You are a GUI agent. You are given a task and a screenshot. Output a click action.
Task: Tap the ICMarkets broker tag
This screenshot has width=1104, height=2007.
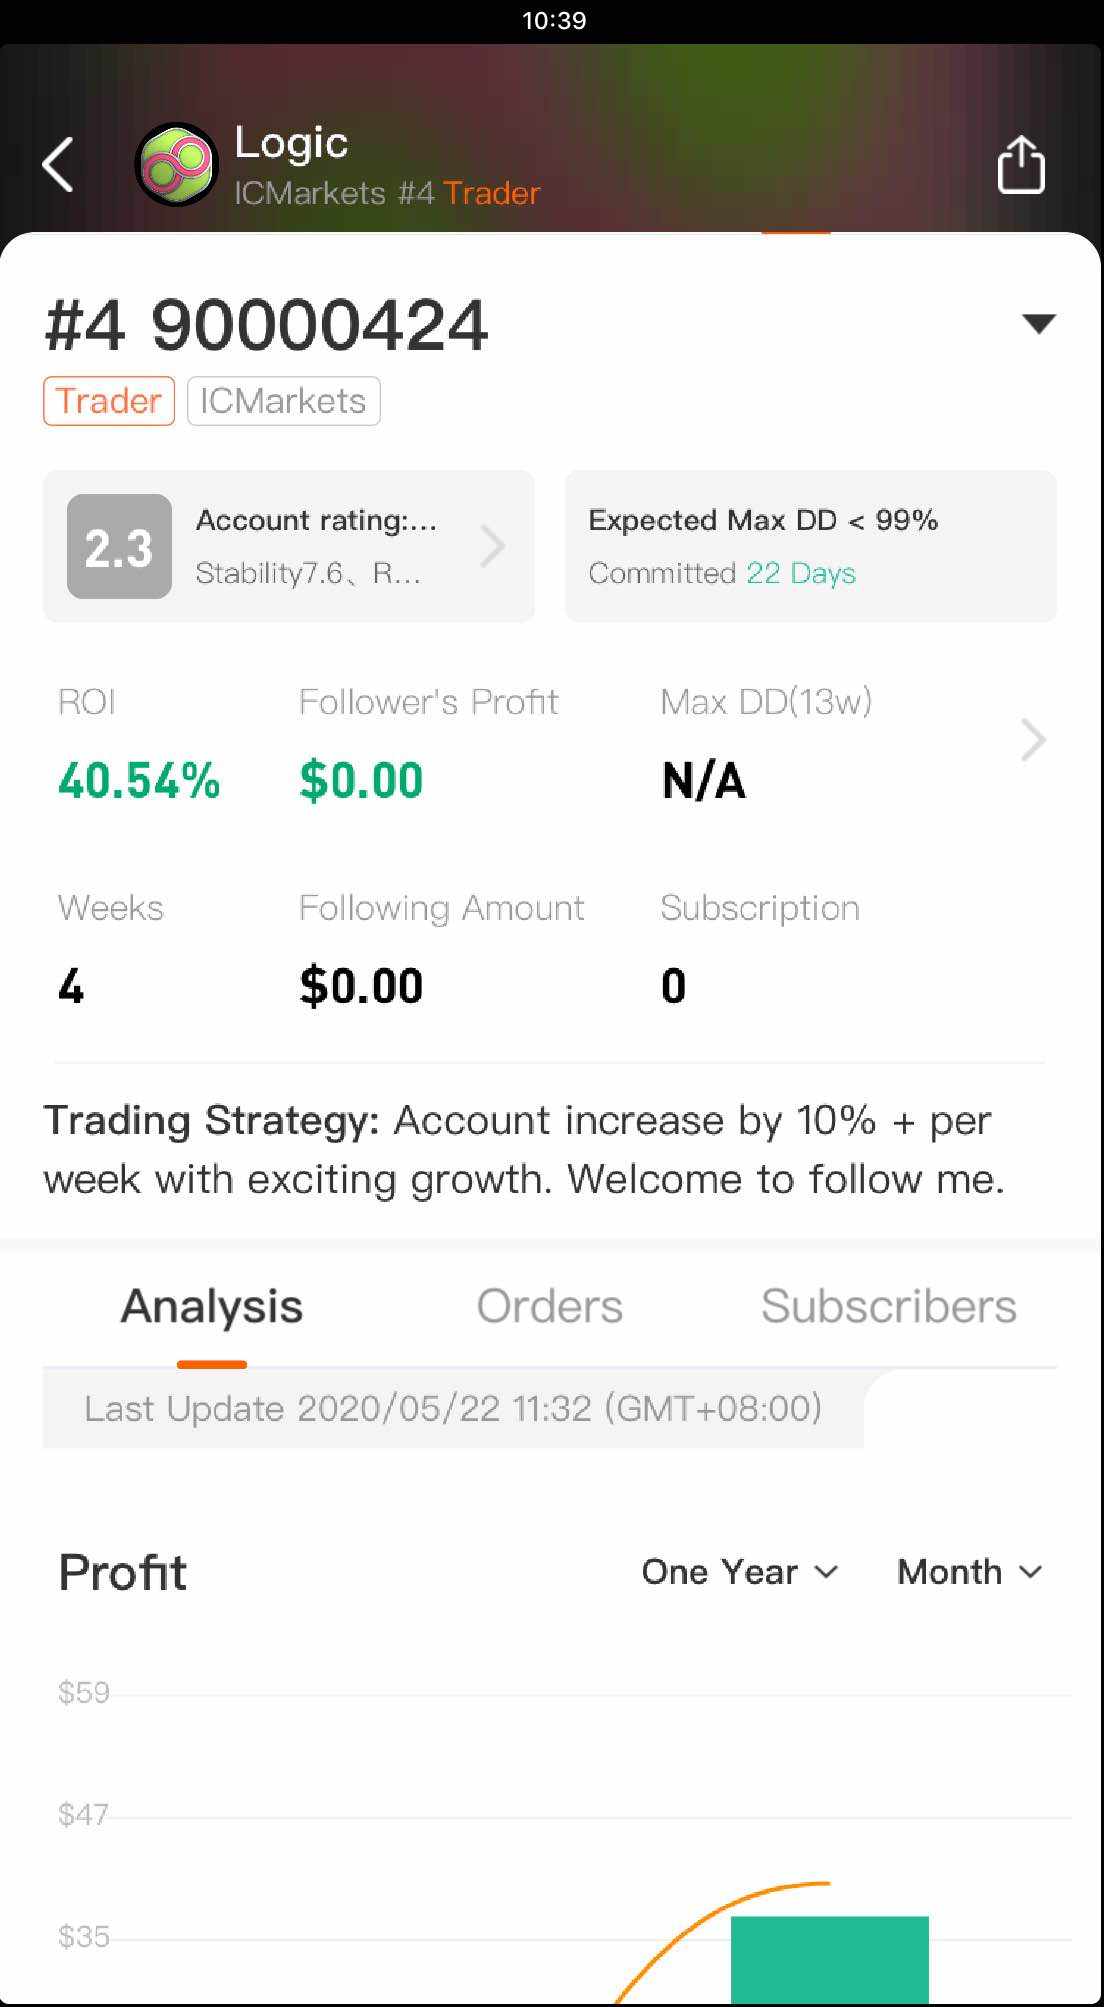coord(283,401)
